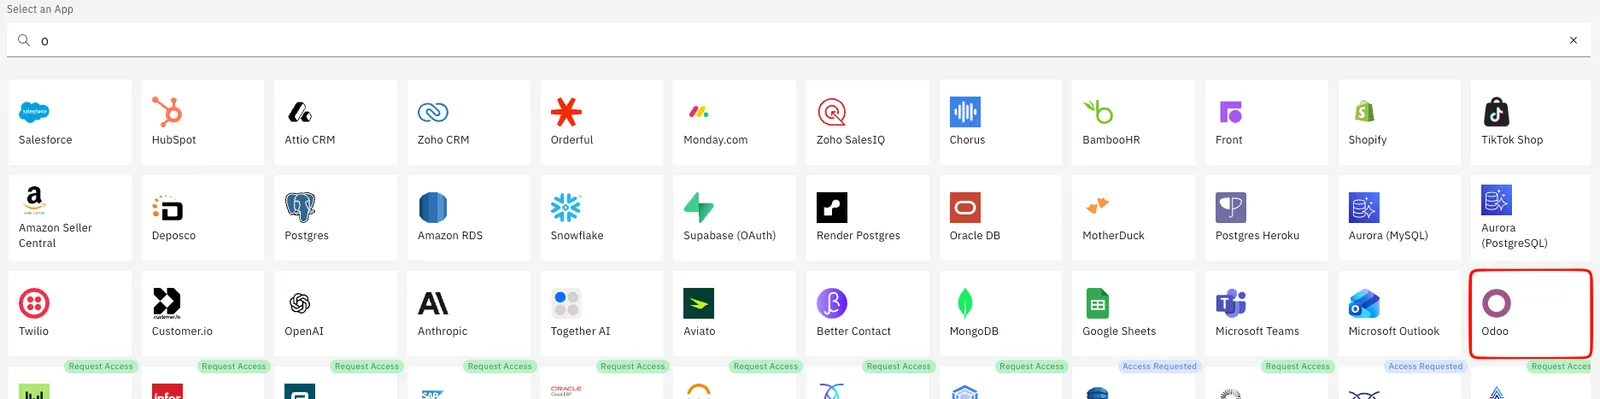Viewport: 1600px width, 399px height.
Task: Choose the Aviato app
Action: point(735,314)
